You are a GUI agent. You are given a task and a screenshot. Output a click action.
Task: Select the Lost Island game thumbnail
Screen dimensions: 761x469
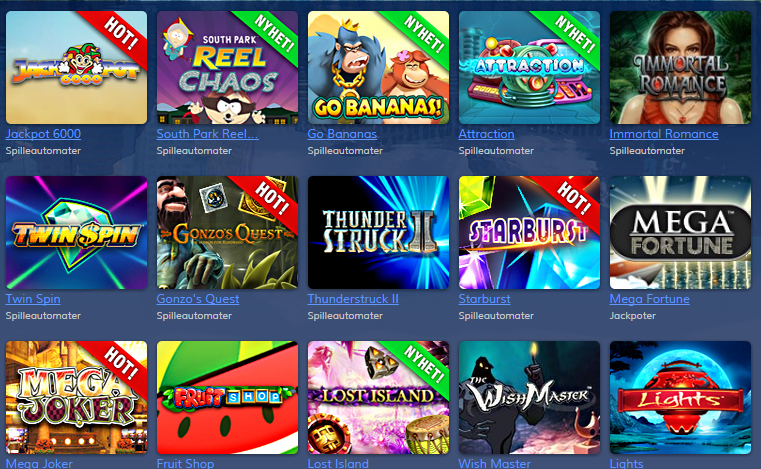click(378, 398)
